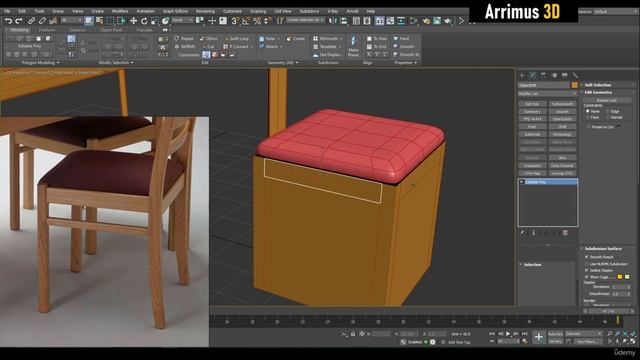Activate the Select Object tool
Image resolution: width=640 pixels, height=360 pixels.
89,20
